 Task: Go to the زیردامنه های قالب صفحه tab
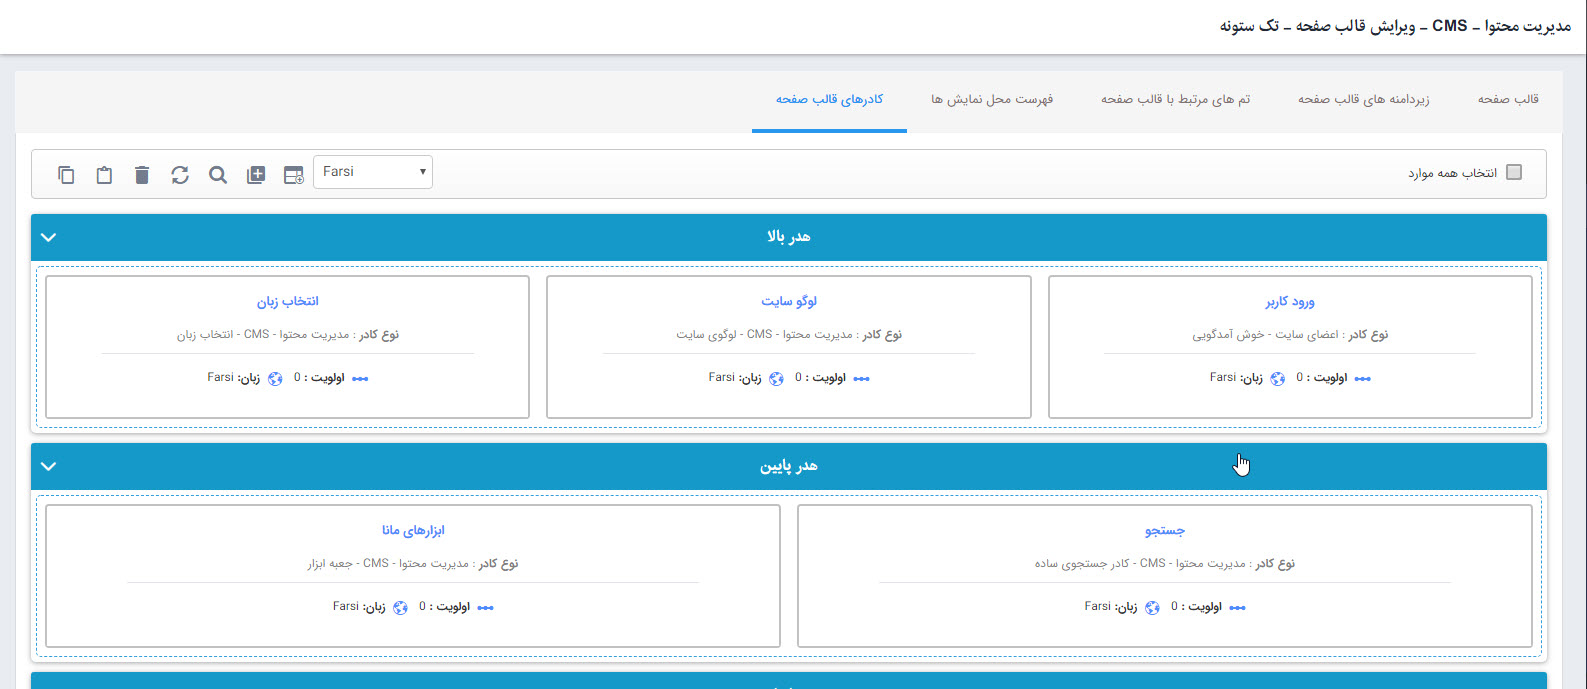pos(1363,99)
